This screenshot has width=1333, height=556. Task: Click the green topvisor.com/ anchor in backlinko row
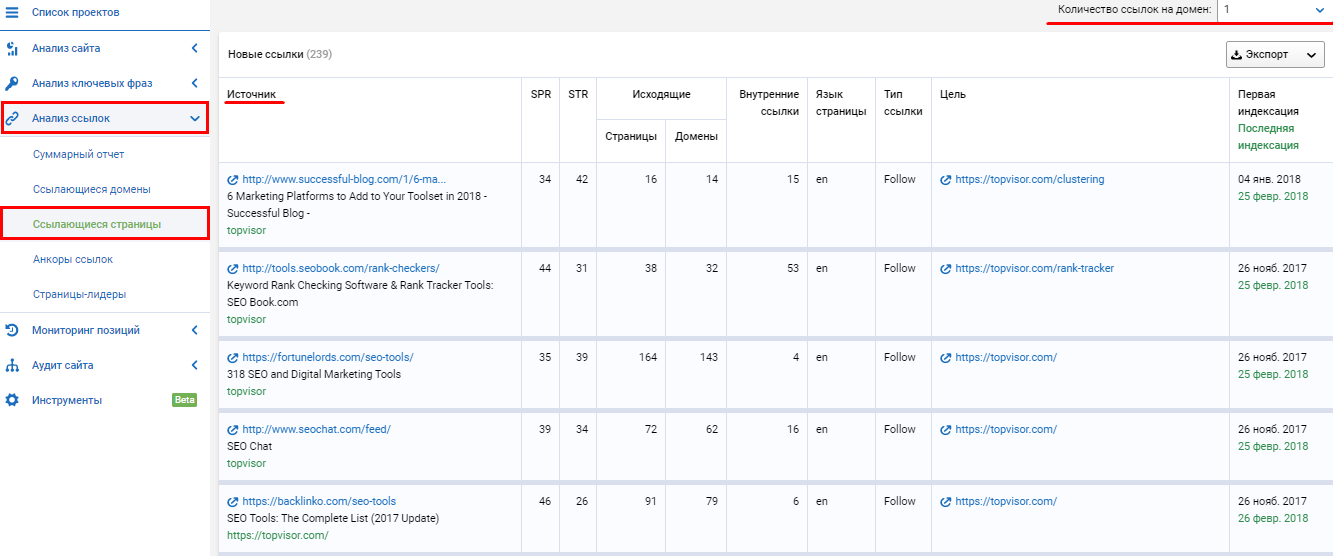(x=277, y=536)
